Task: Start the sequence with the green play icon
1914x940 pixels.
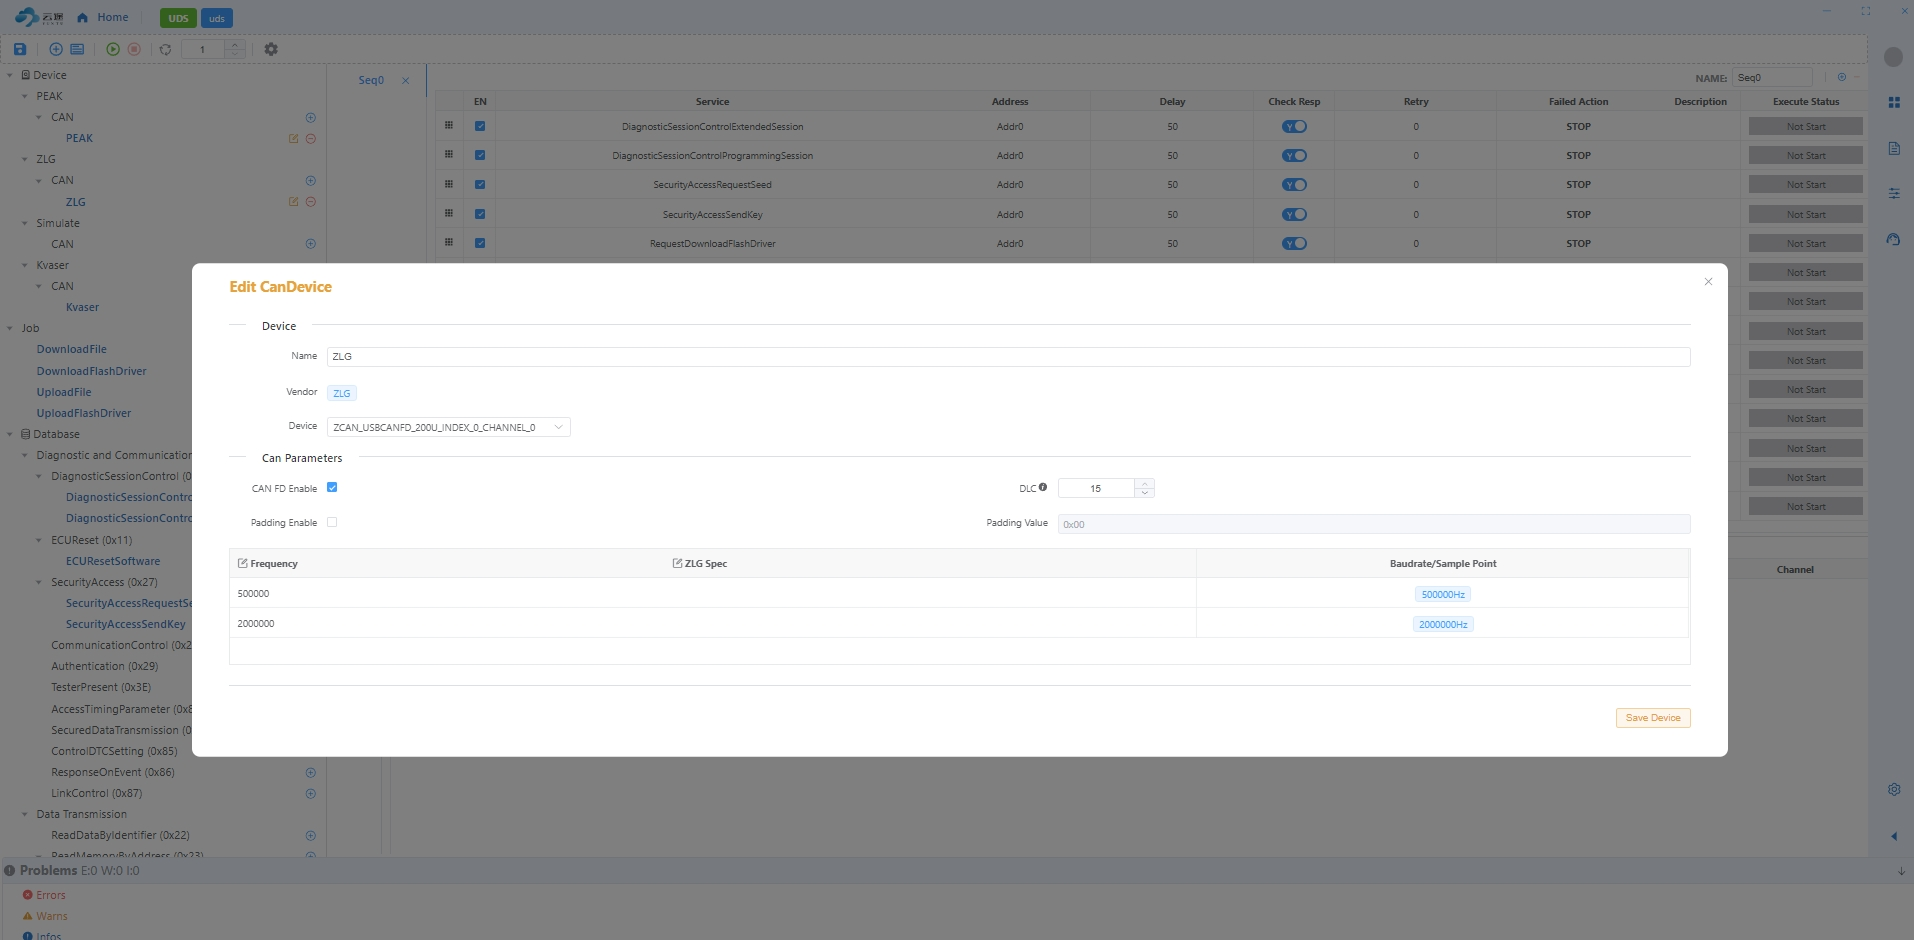Action: 113,49
